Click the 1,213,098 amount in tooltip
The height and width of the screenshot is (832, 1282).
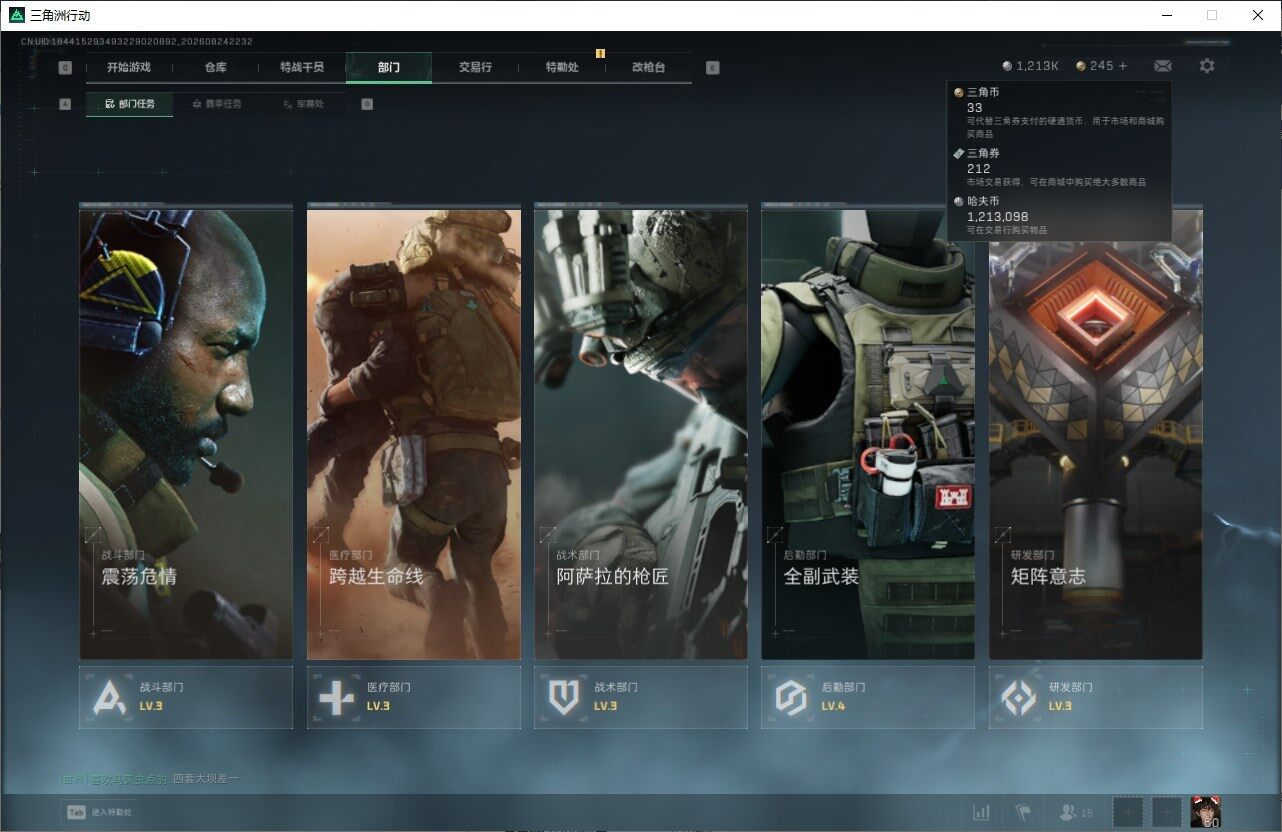tap(998, 216)
